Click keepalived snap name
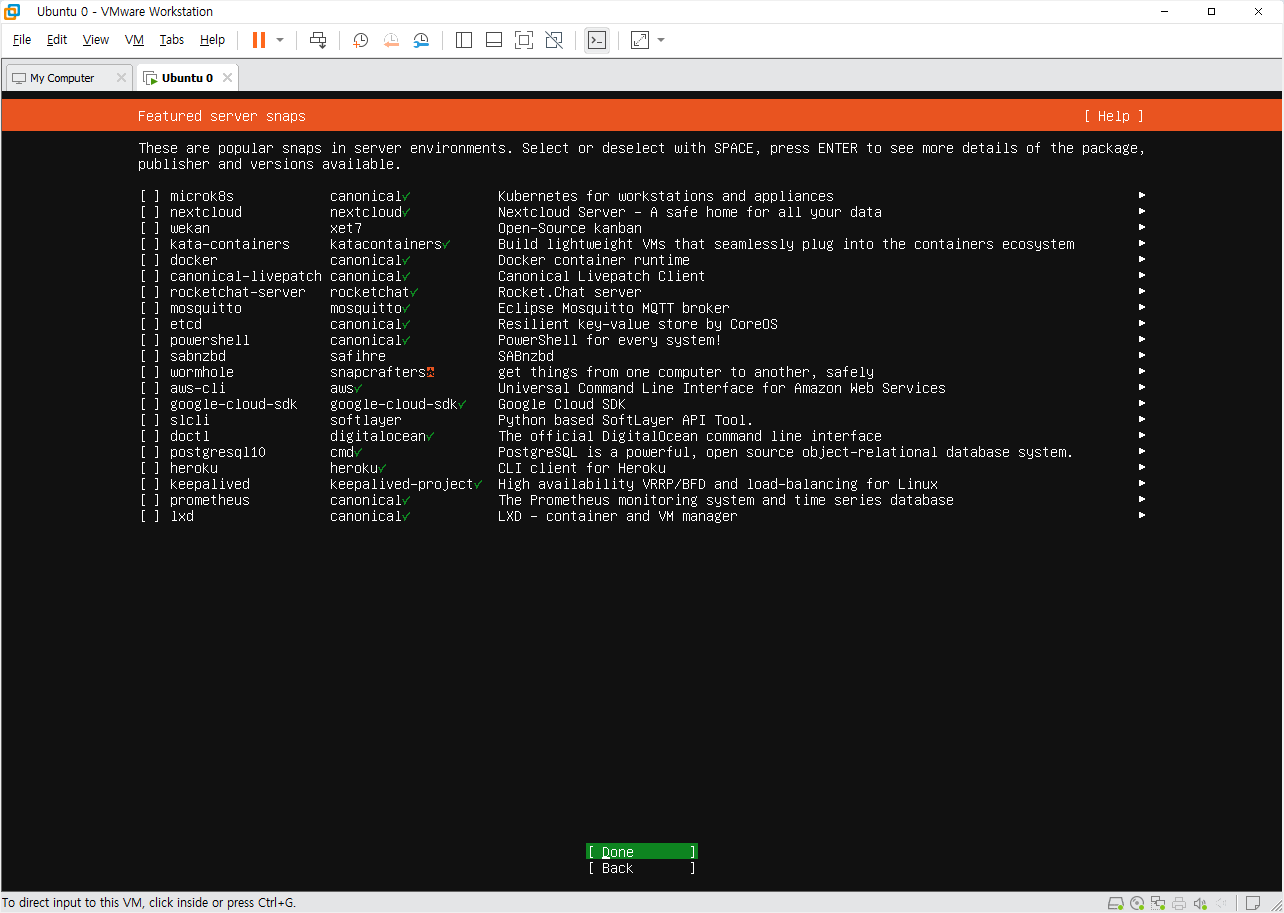This screenshot has height=913, width=1284. tap(210, 484)
